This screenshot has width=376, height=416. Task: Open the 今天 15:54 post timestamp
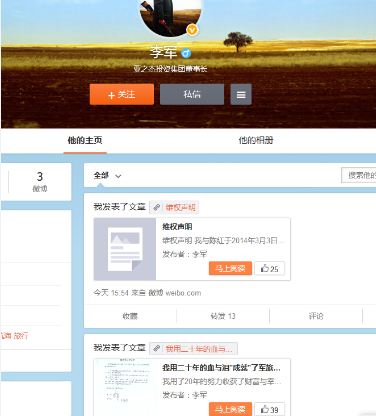tap(111, 293)
